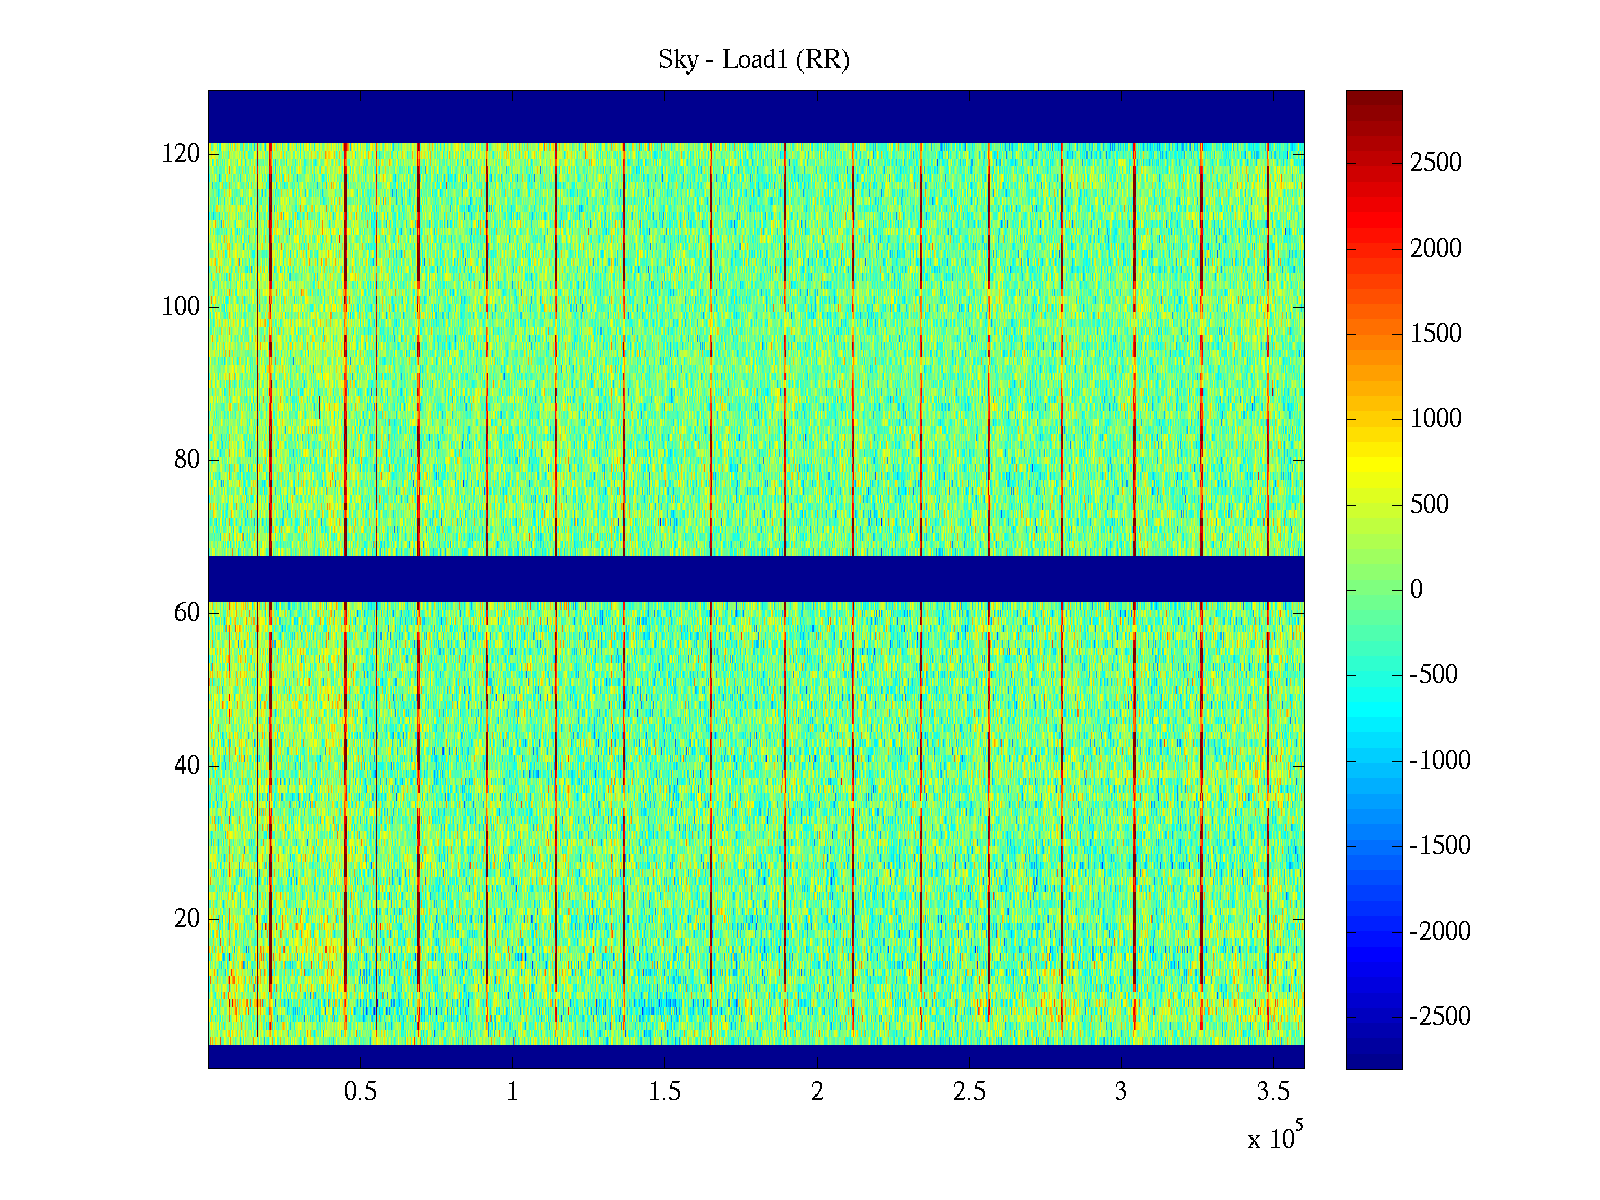Select the x-axis tick label 1.5
The width and height of the screenshot is (1600, 1200).
(x=664, y=1092)
